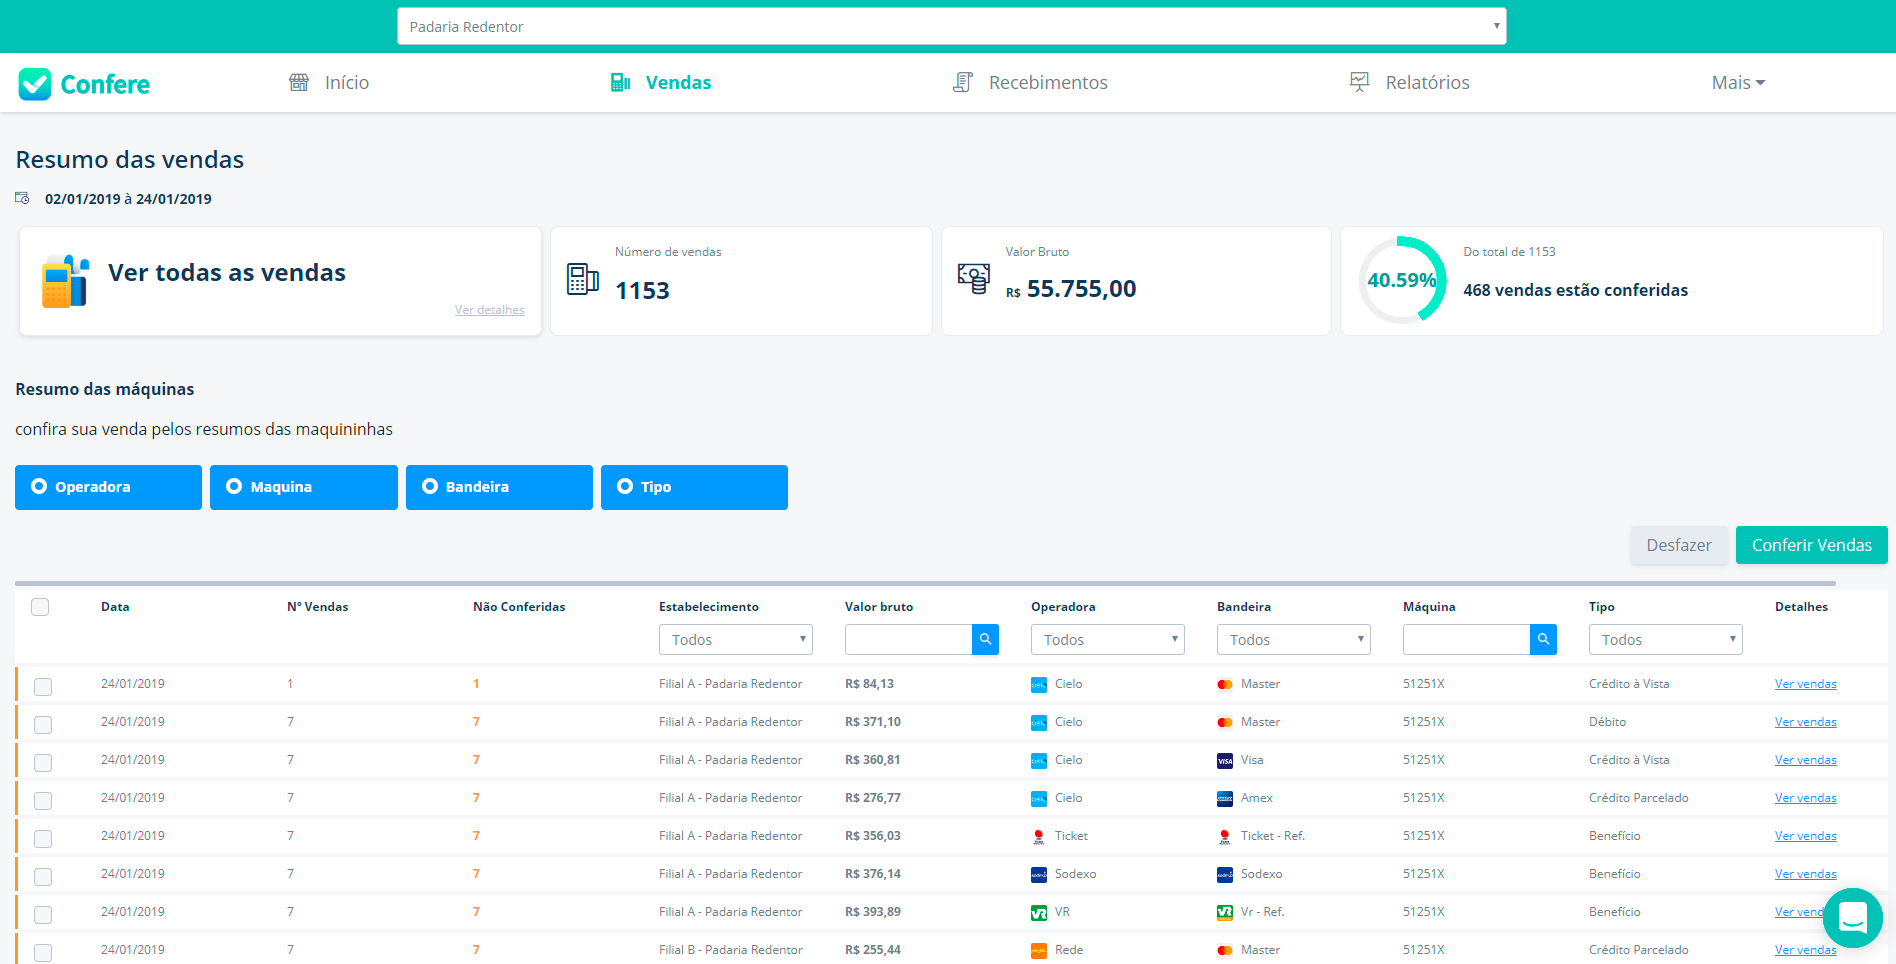The width and height of the screenshot is (1896, 964).
Task: Select the Operadora radio button
Action: click(39, 487)
